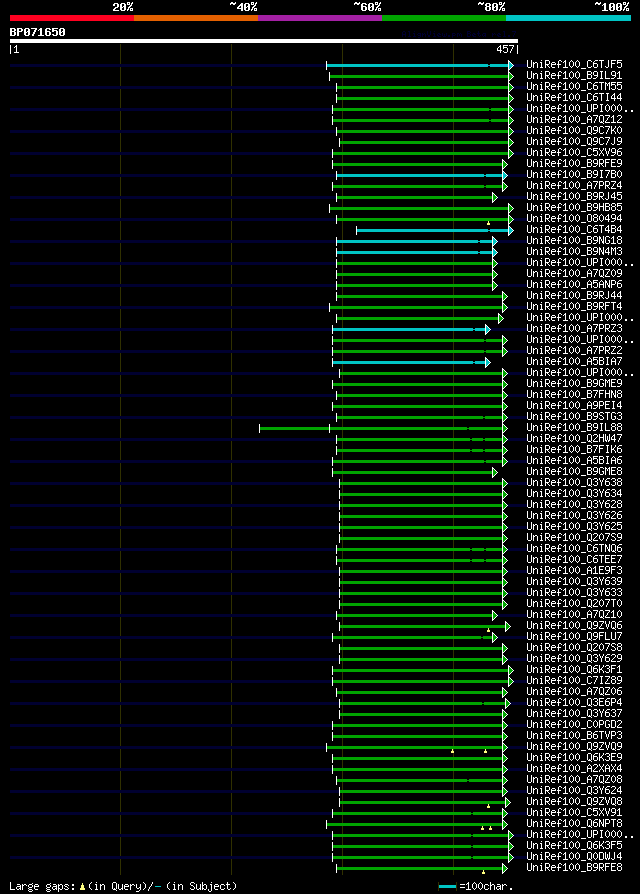Open hit UniRef100_A5BIA6
Image resolution: width=640 pixels, height=894 pixels.
coord(574,461)
